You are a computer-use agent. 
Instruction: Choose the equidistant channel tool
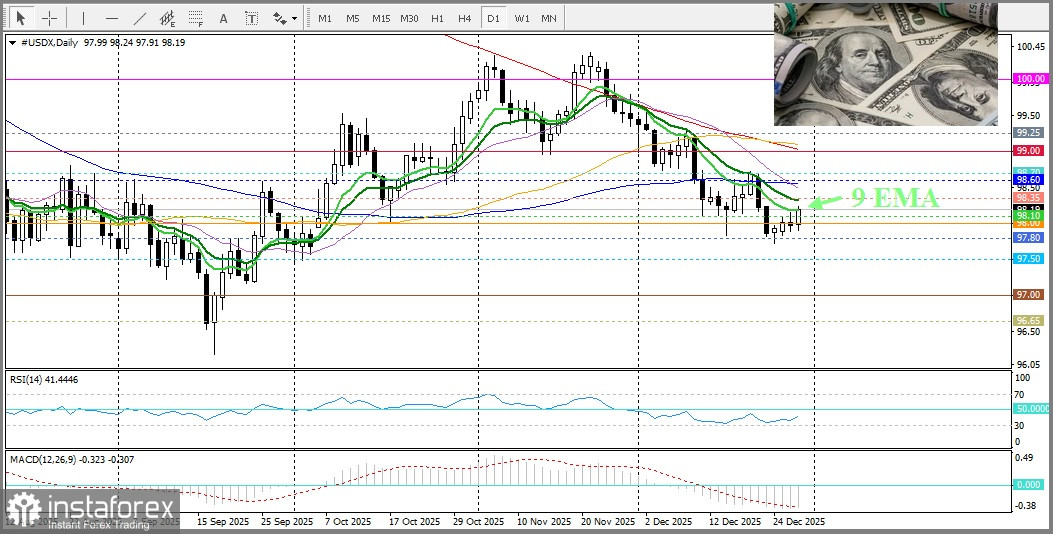(x=167, y=18)
